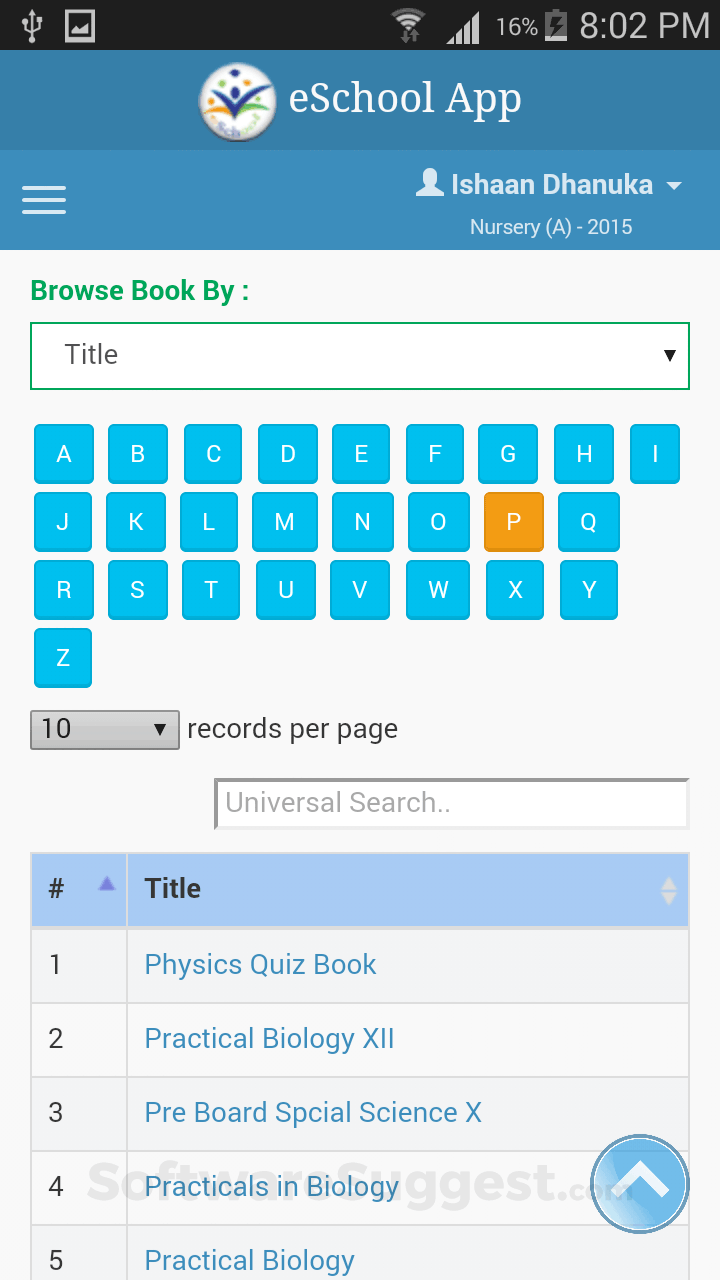Image resolution: width=720 pixels, height=1280 pixels.
Task: Filter books by letter A
Action: point(64,454)
